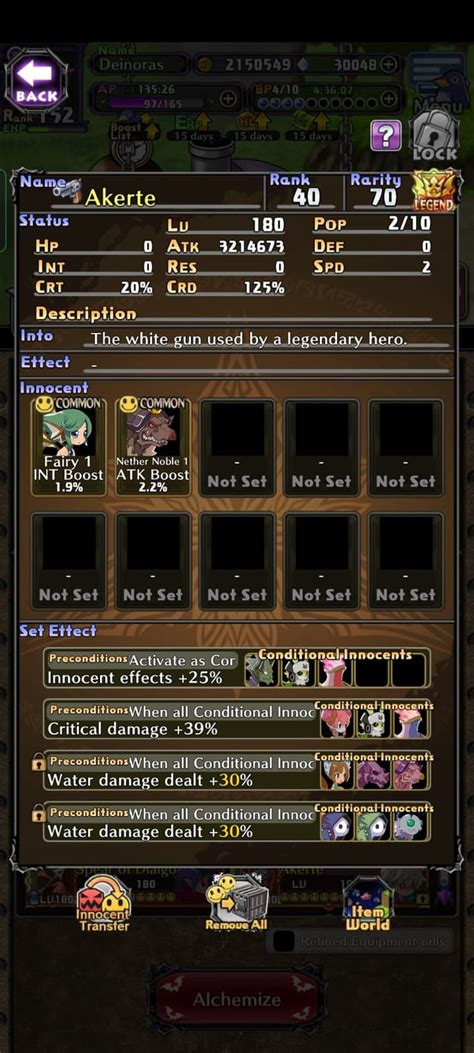Screen dimensions: 474x1053
Task: Toggle the LOCK padlock on the item
Action: click(434, 135)
